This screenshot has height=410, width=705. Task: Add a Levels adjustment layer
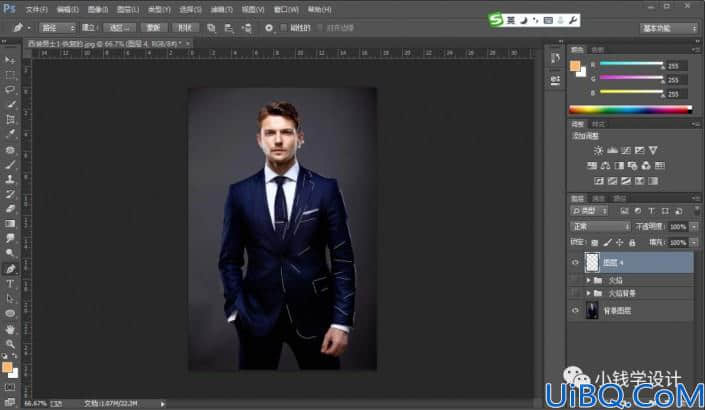[x=612, y=150]
